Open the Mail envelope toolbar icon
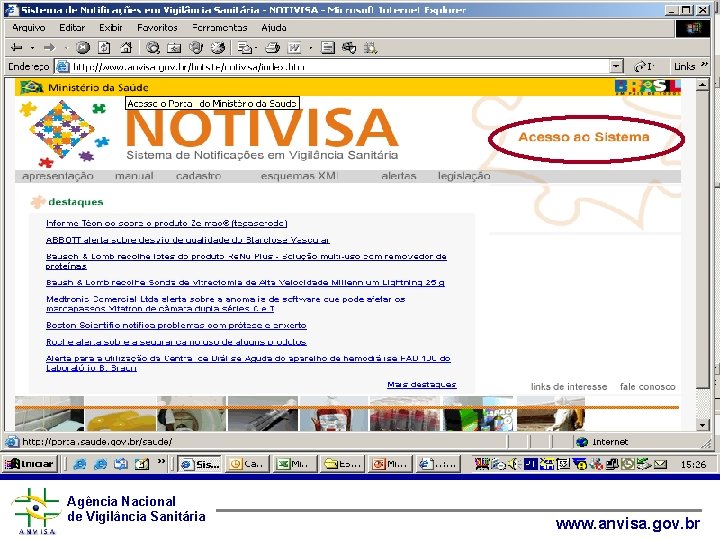 click(245, 47)
